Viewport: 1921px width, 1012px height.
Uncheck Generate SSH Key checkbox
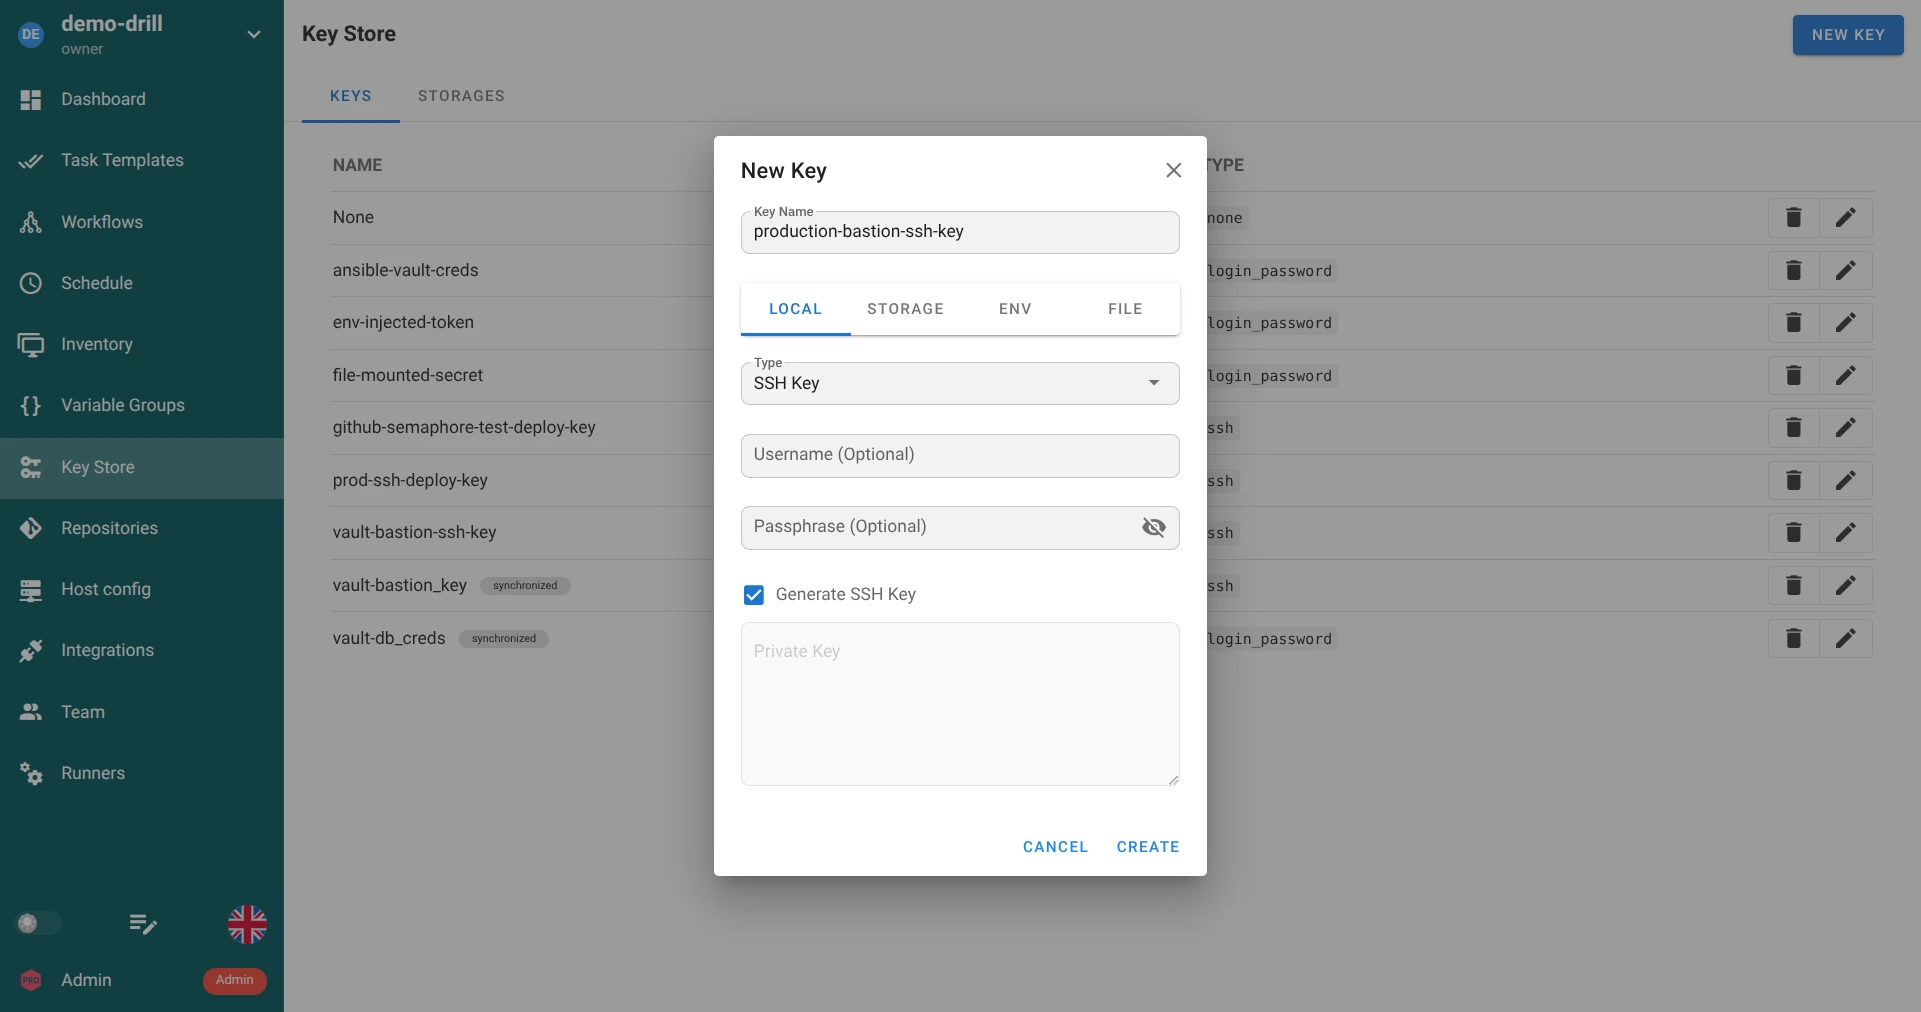(x=754, y=595)
